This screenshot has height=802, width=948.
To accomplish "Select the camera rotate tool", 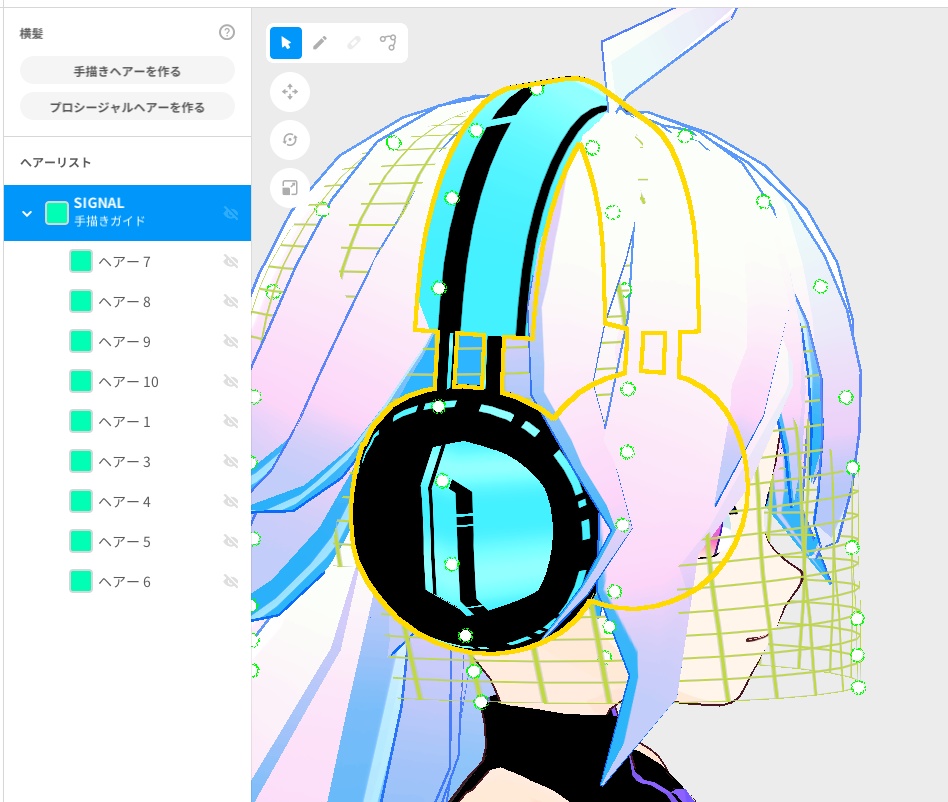I will 290,140.
